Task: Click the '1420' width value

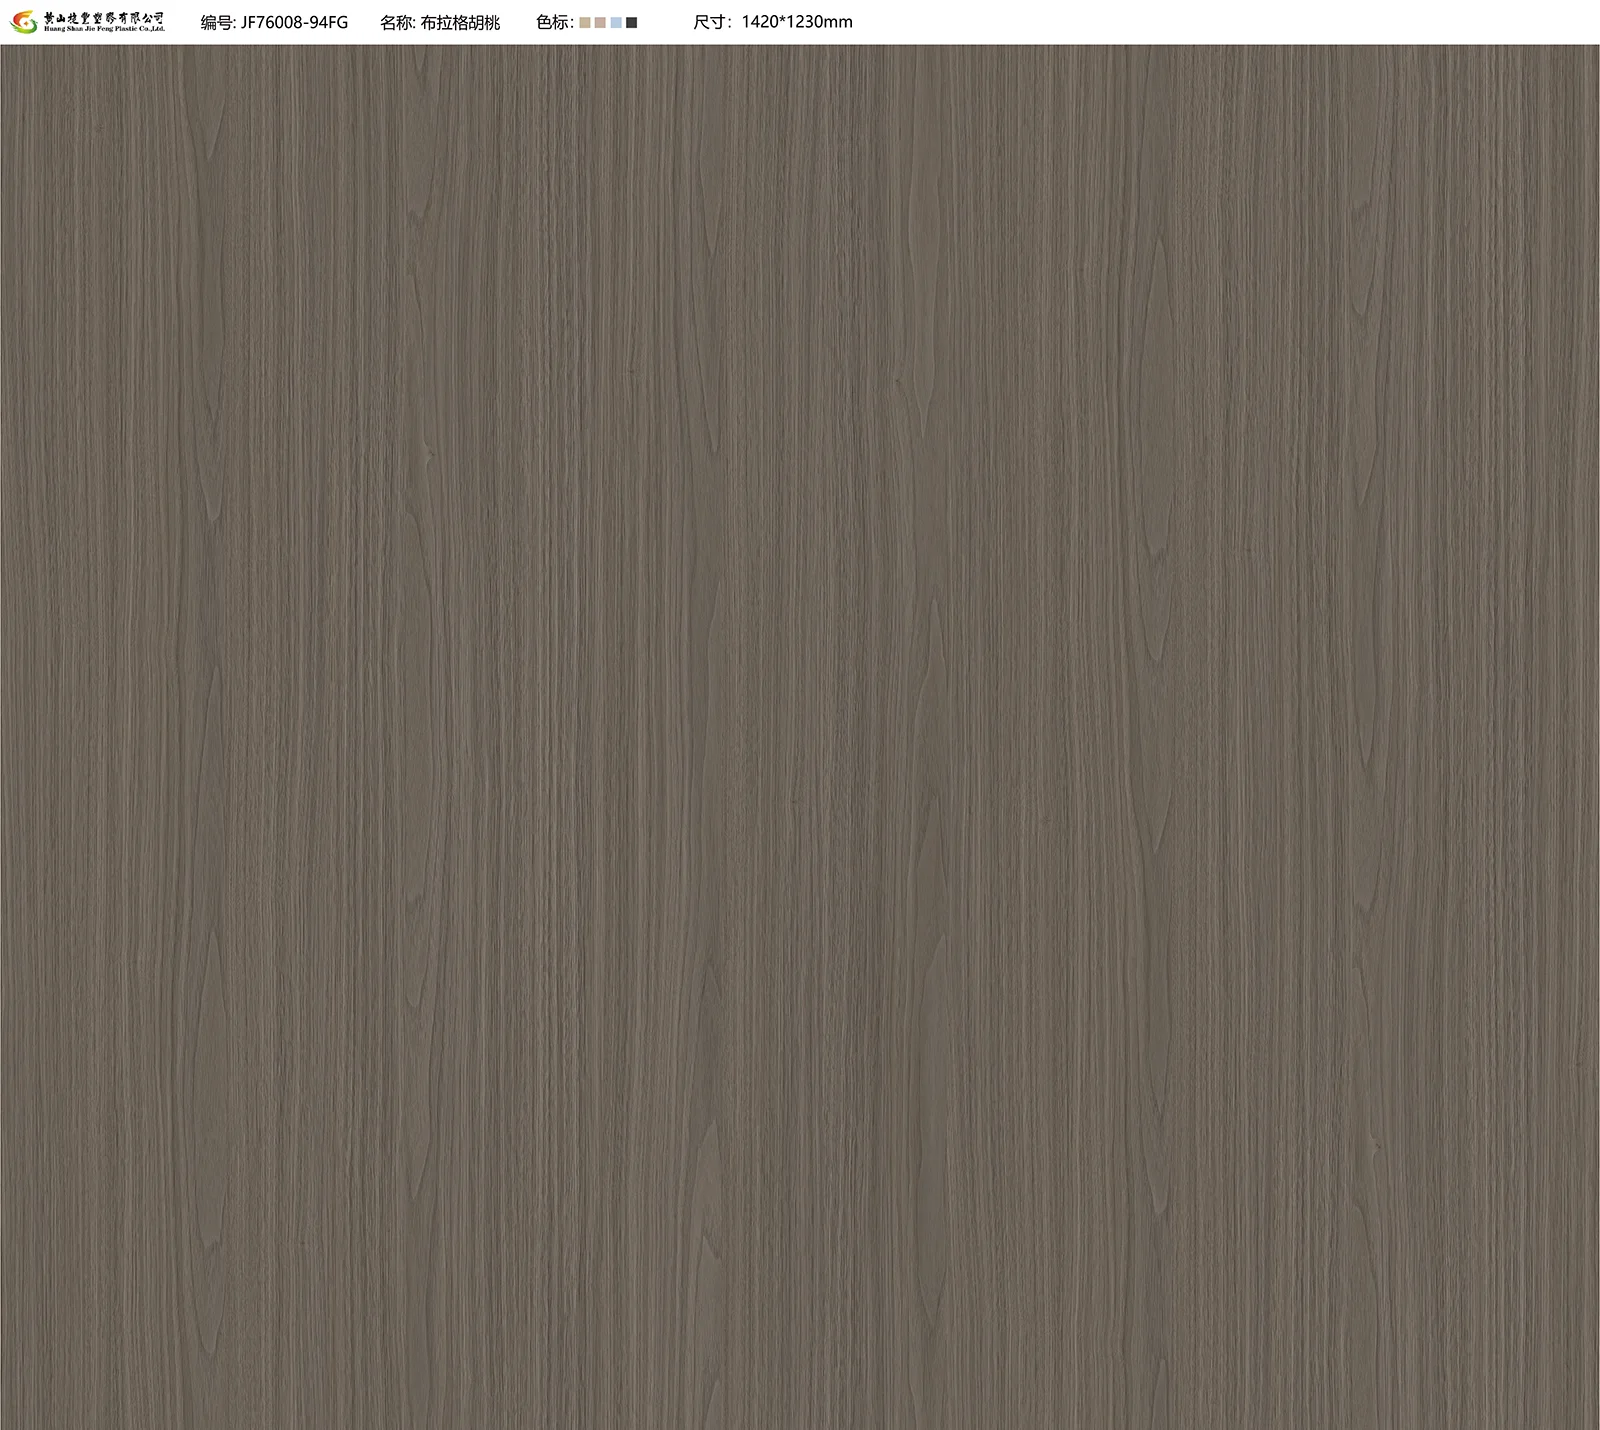Action: click(760, 22)
